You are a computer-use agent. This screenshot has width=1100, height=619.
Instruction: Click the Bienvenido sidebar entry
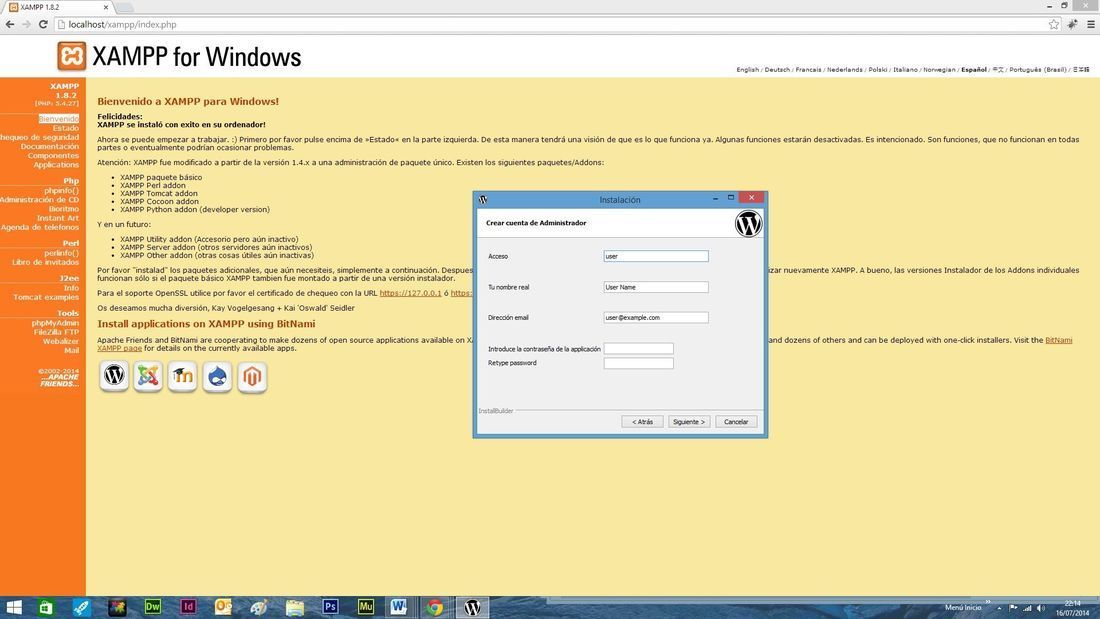(59, 119)
